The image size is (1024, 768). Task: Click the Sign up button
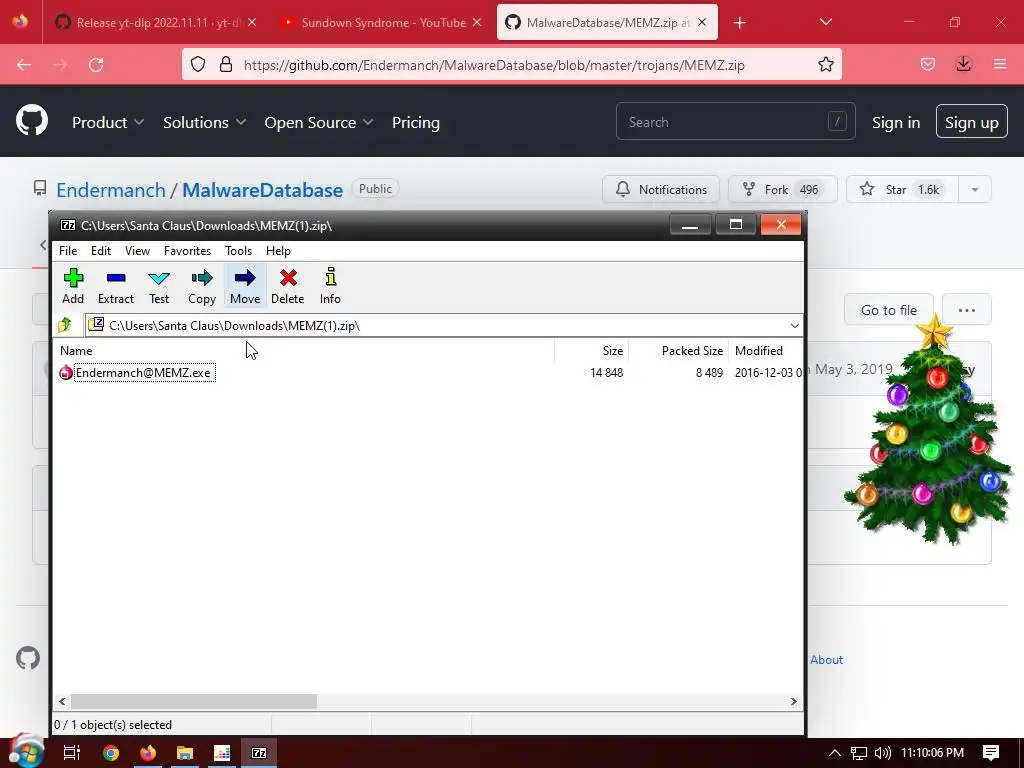click(972, 121)
